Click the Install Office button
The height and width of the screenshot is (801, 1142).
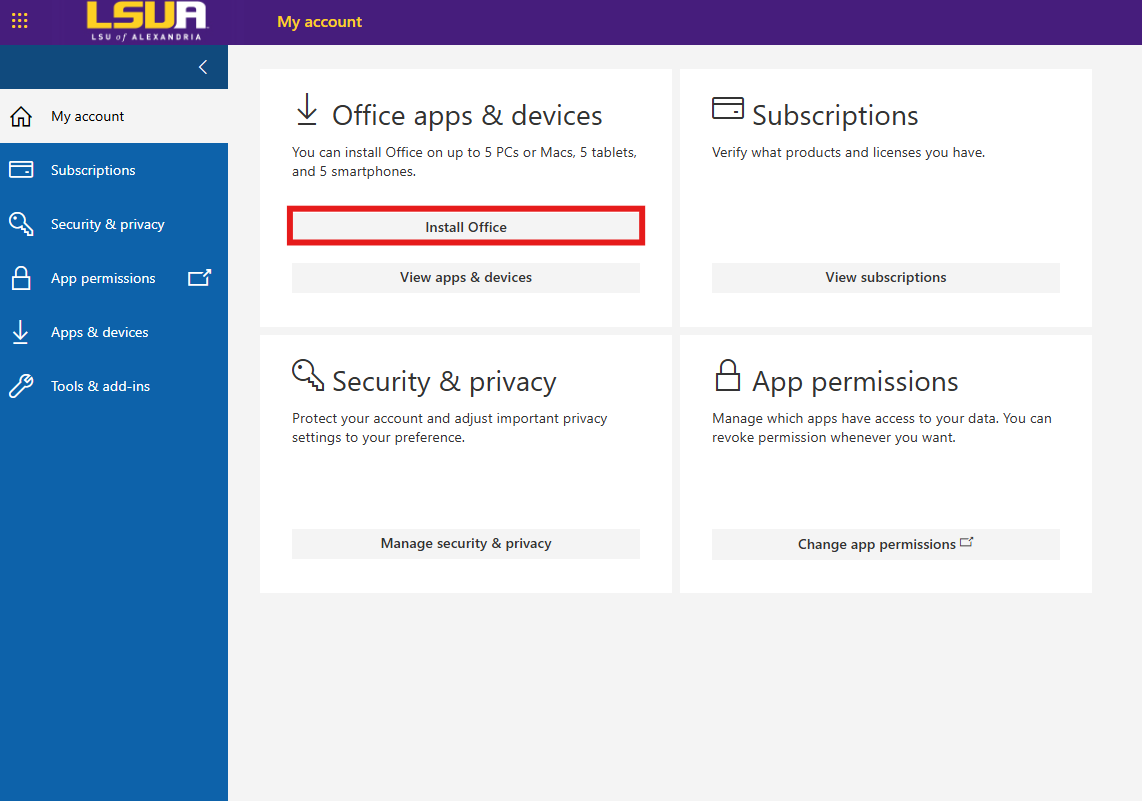[466, 227]
